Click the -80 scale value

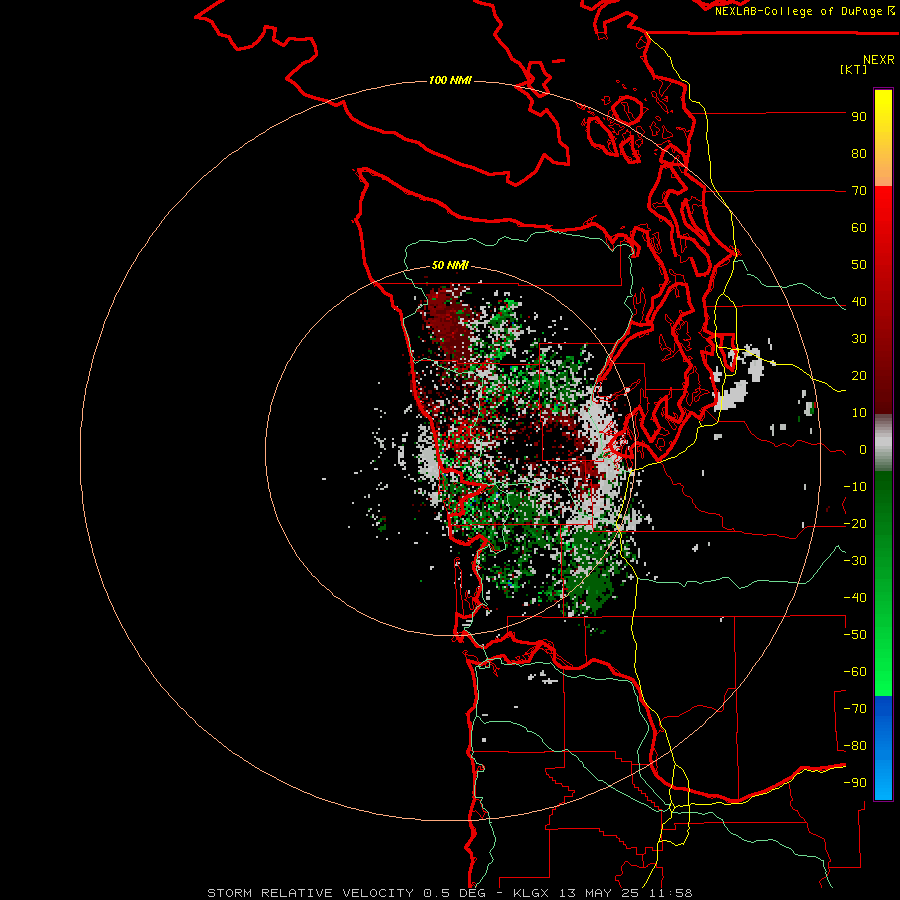pos(855,746)
